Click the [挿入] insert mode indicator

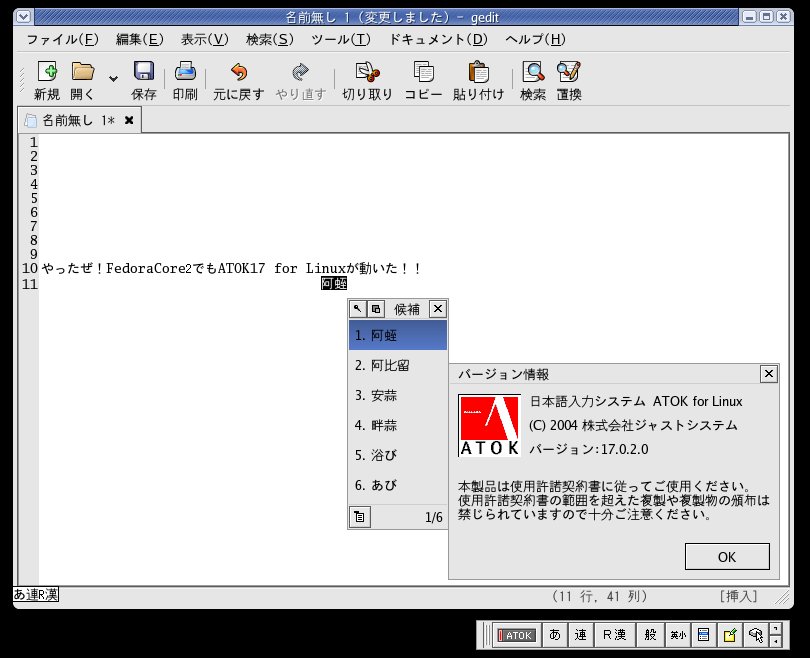click(739, 596)
